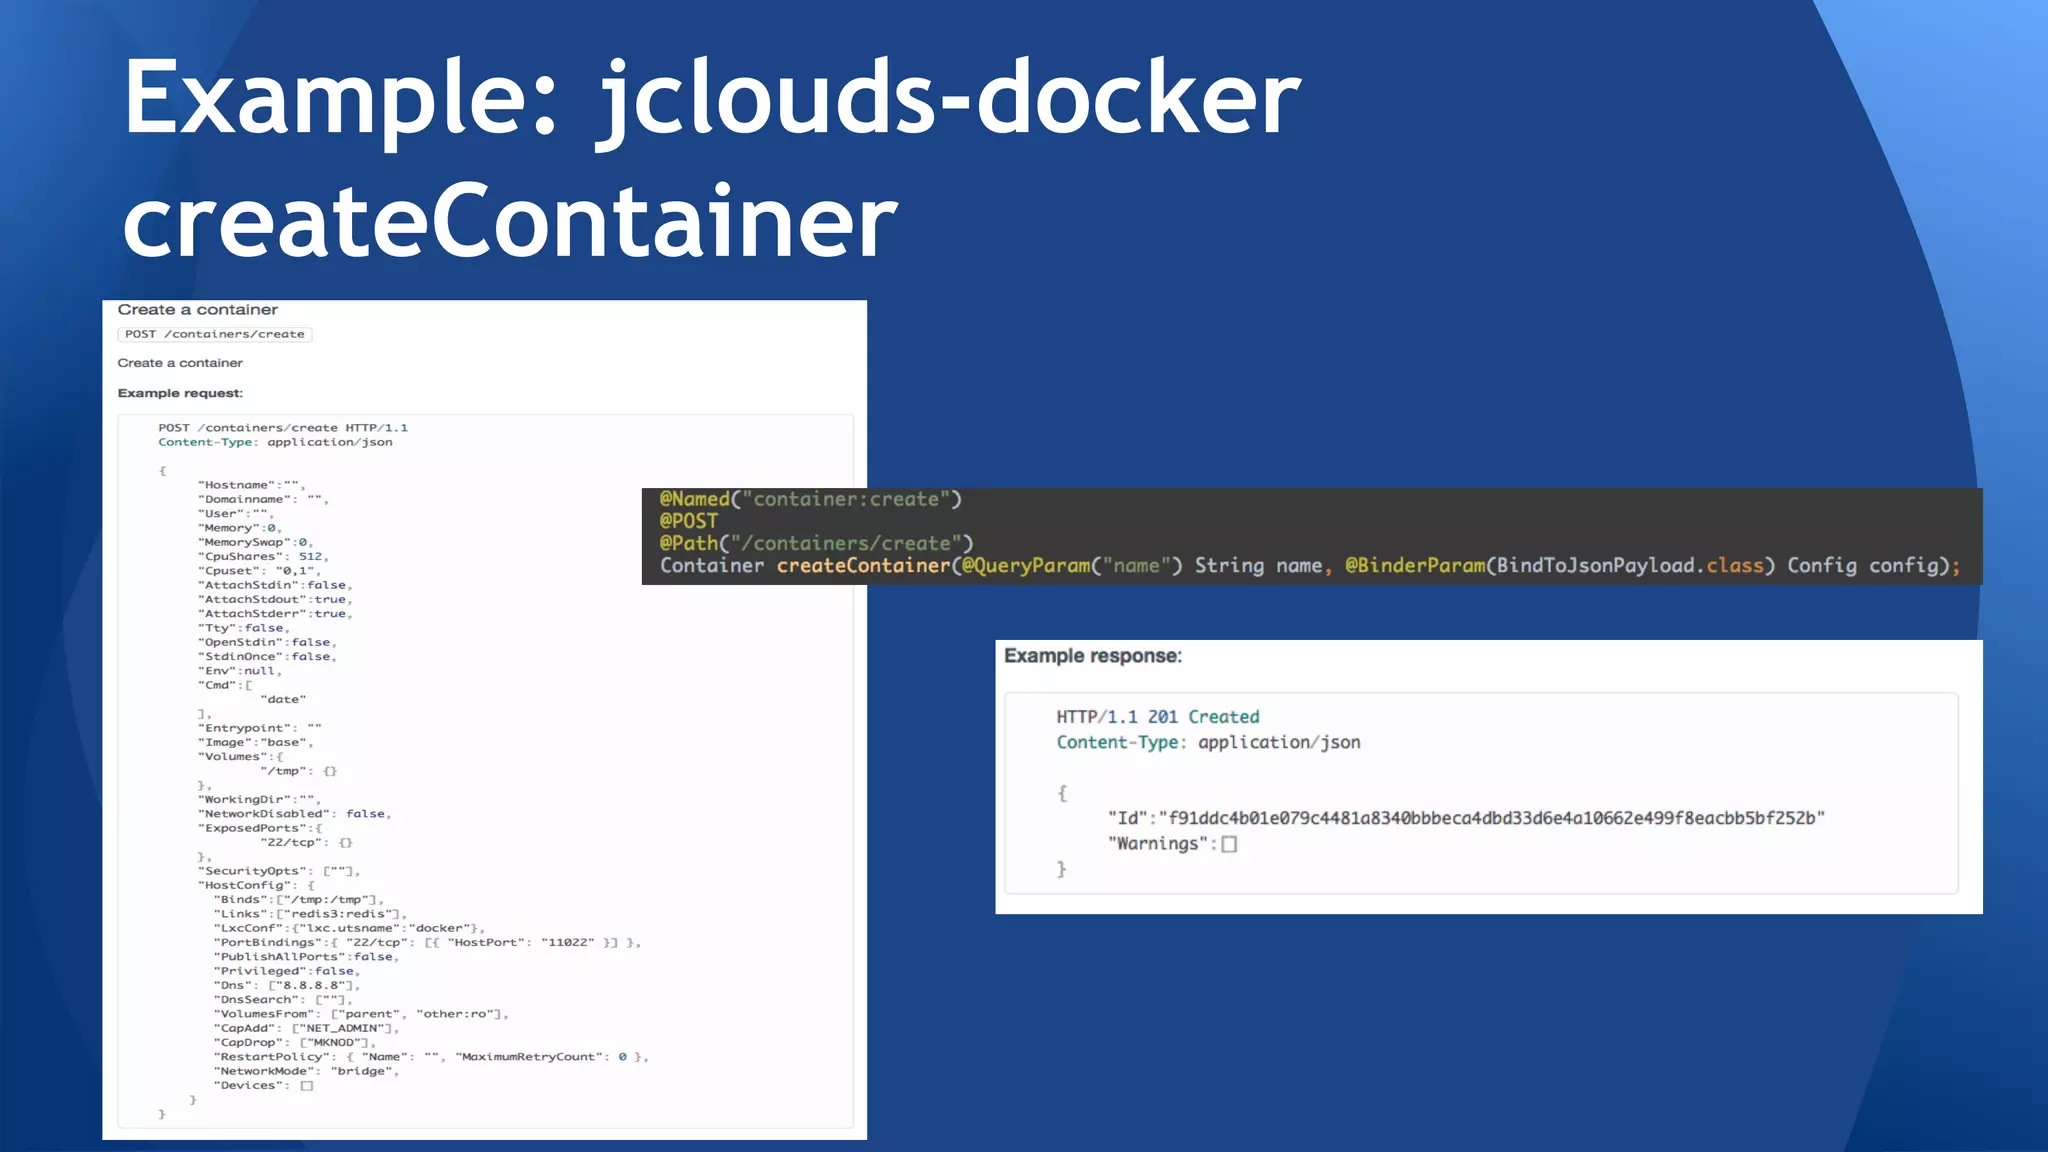2048x1152 pixels.
Task: Click the "Dns": ["8.8.8.8"] line
Action: click(x=287, y=986)
